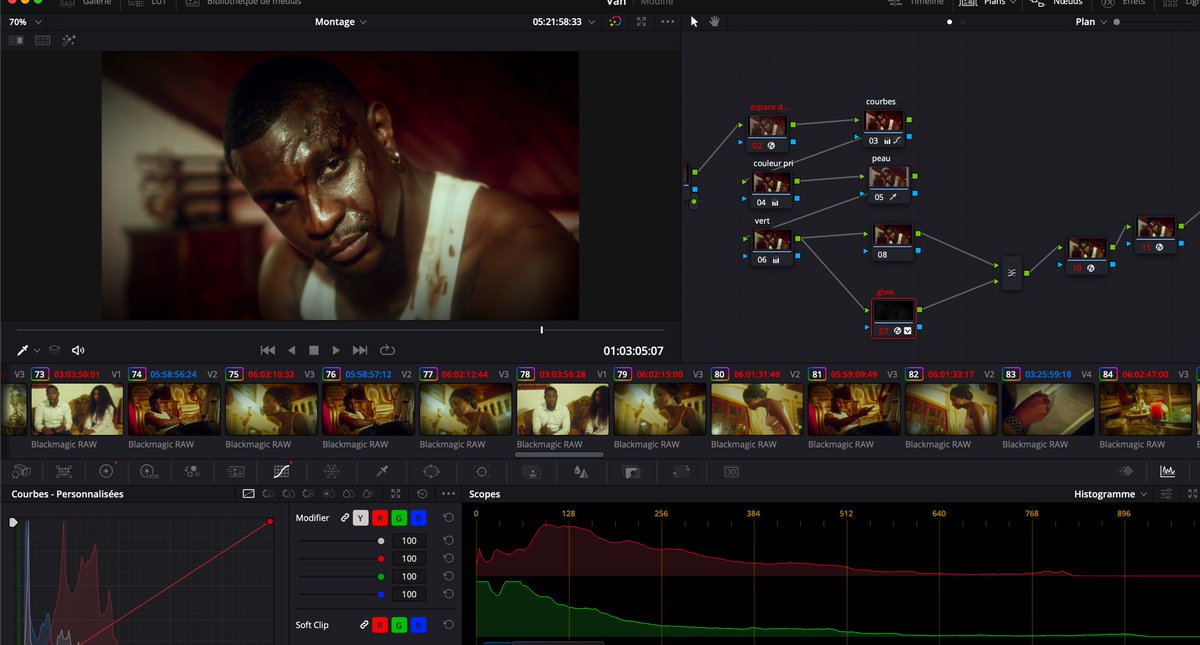Select the Curves palette icon
The height and width of the screenshot is (645, 1200).
[281, 470]
